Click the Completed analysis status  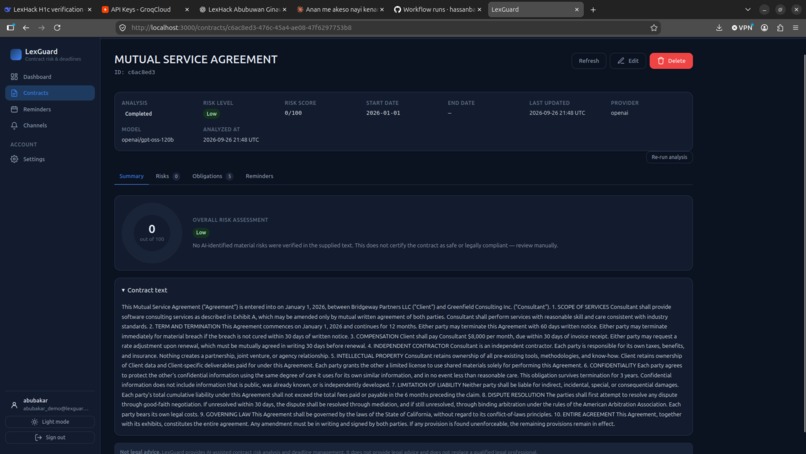(x=138, y=114)
